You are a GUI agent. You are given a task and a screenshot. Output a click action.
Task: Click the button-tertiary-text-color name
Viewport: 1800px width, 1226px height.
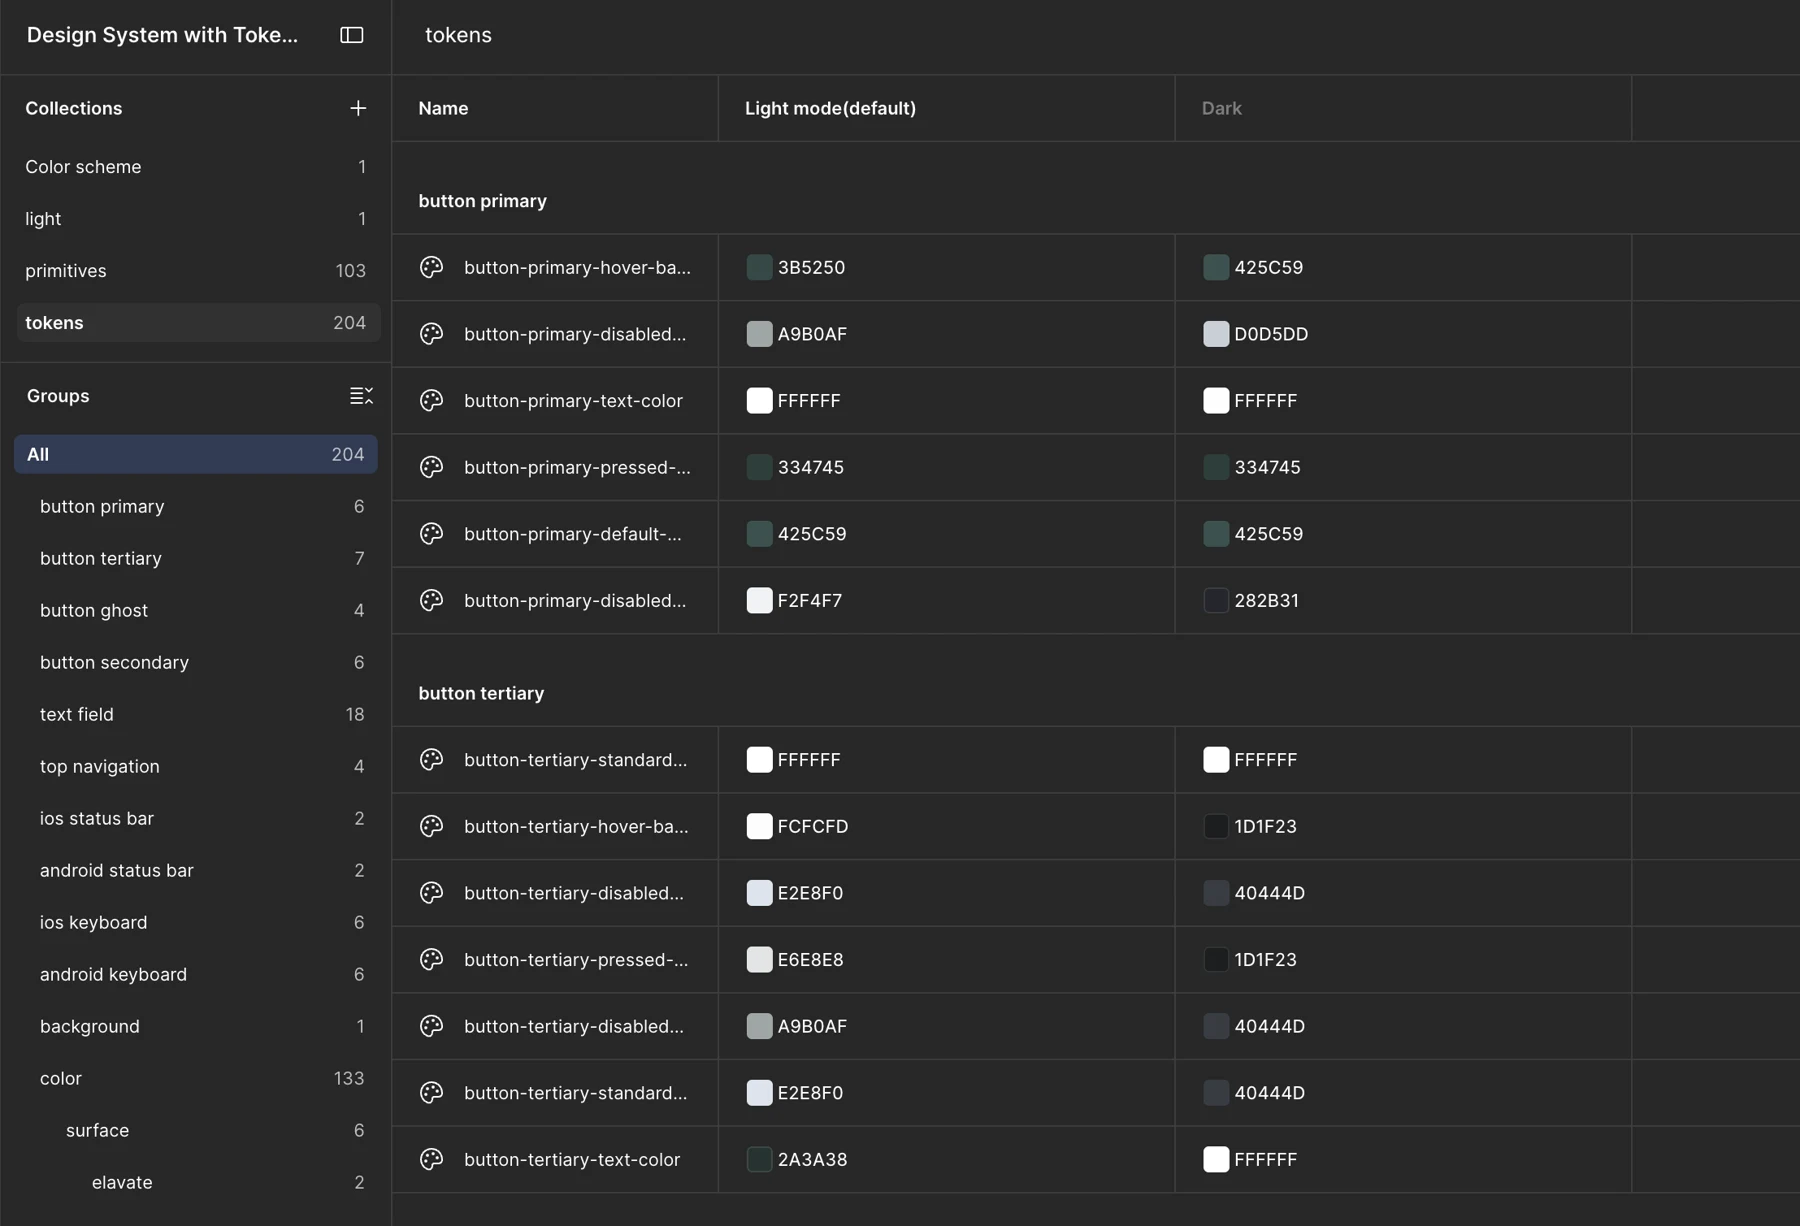click(x=572, y=1159)
